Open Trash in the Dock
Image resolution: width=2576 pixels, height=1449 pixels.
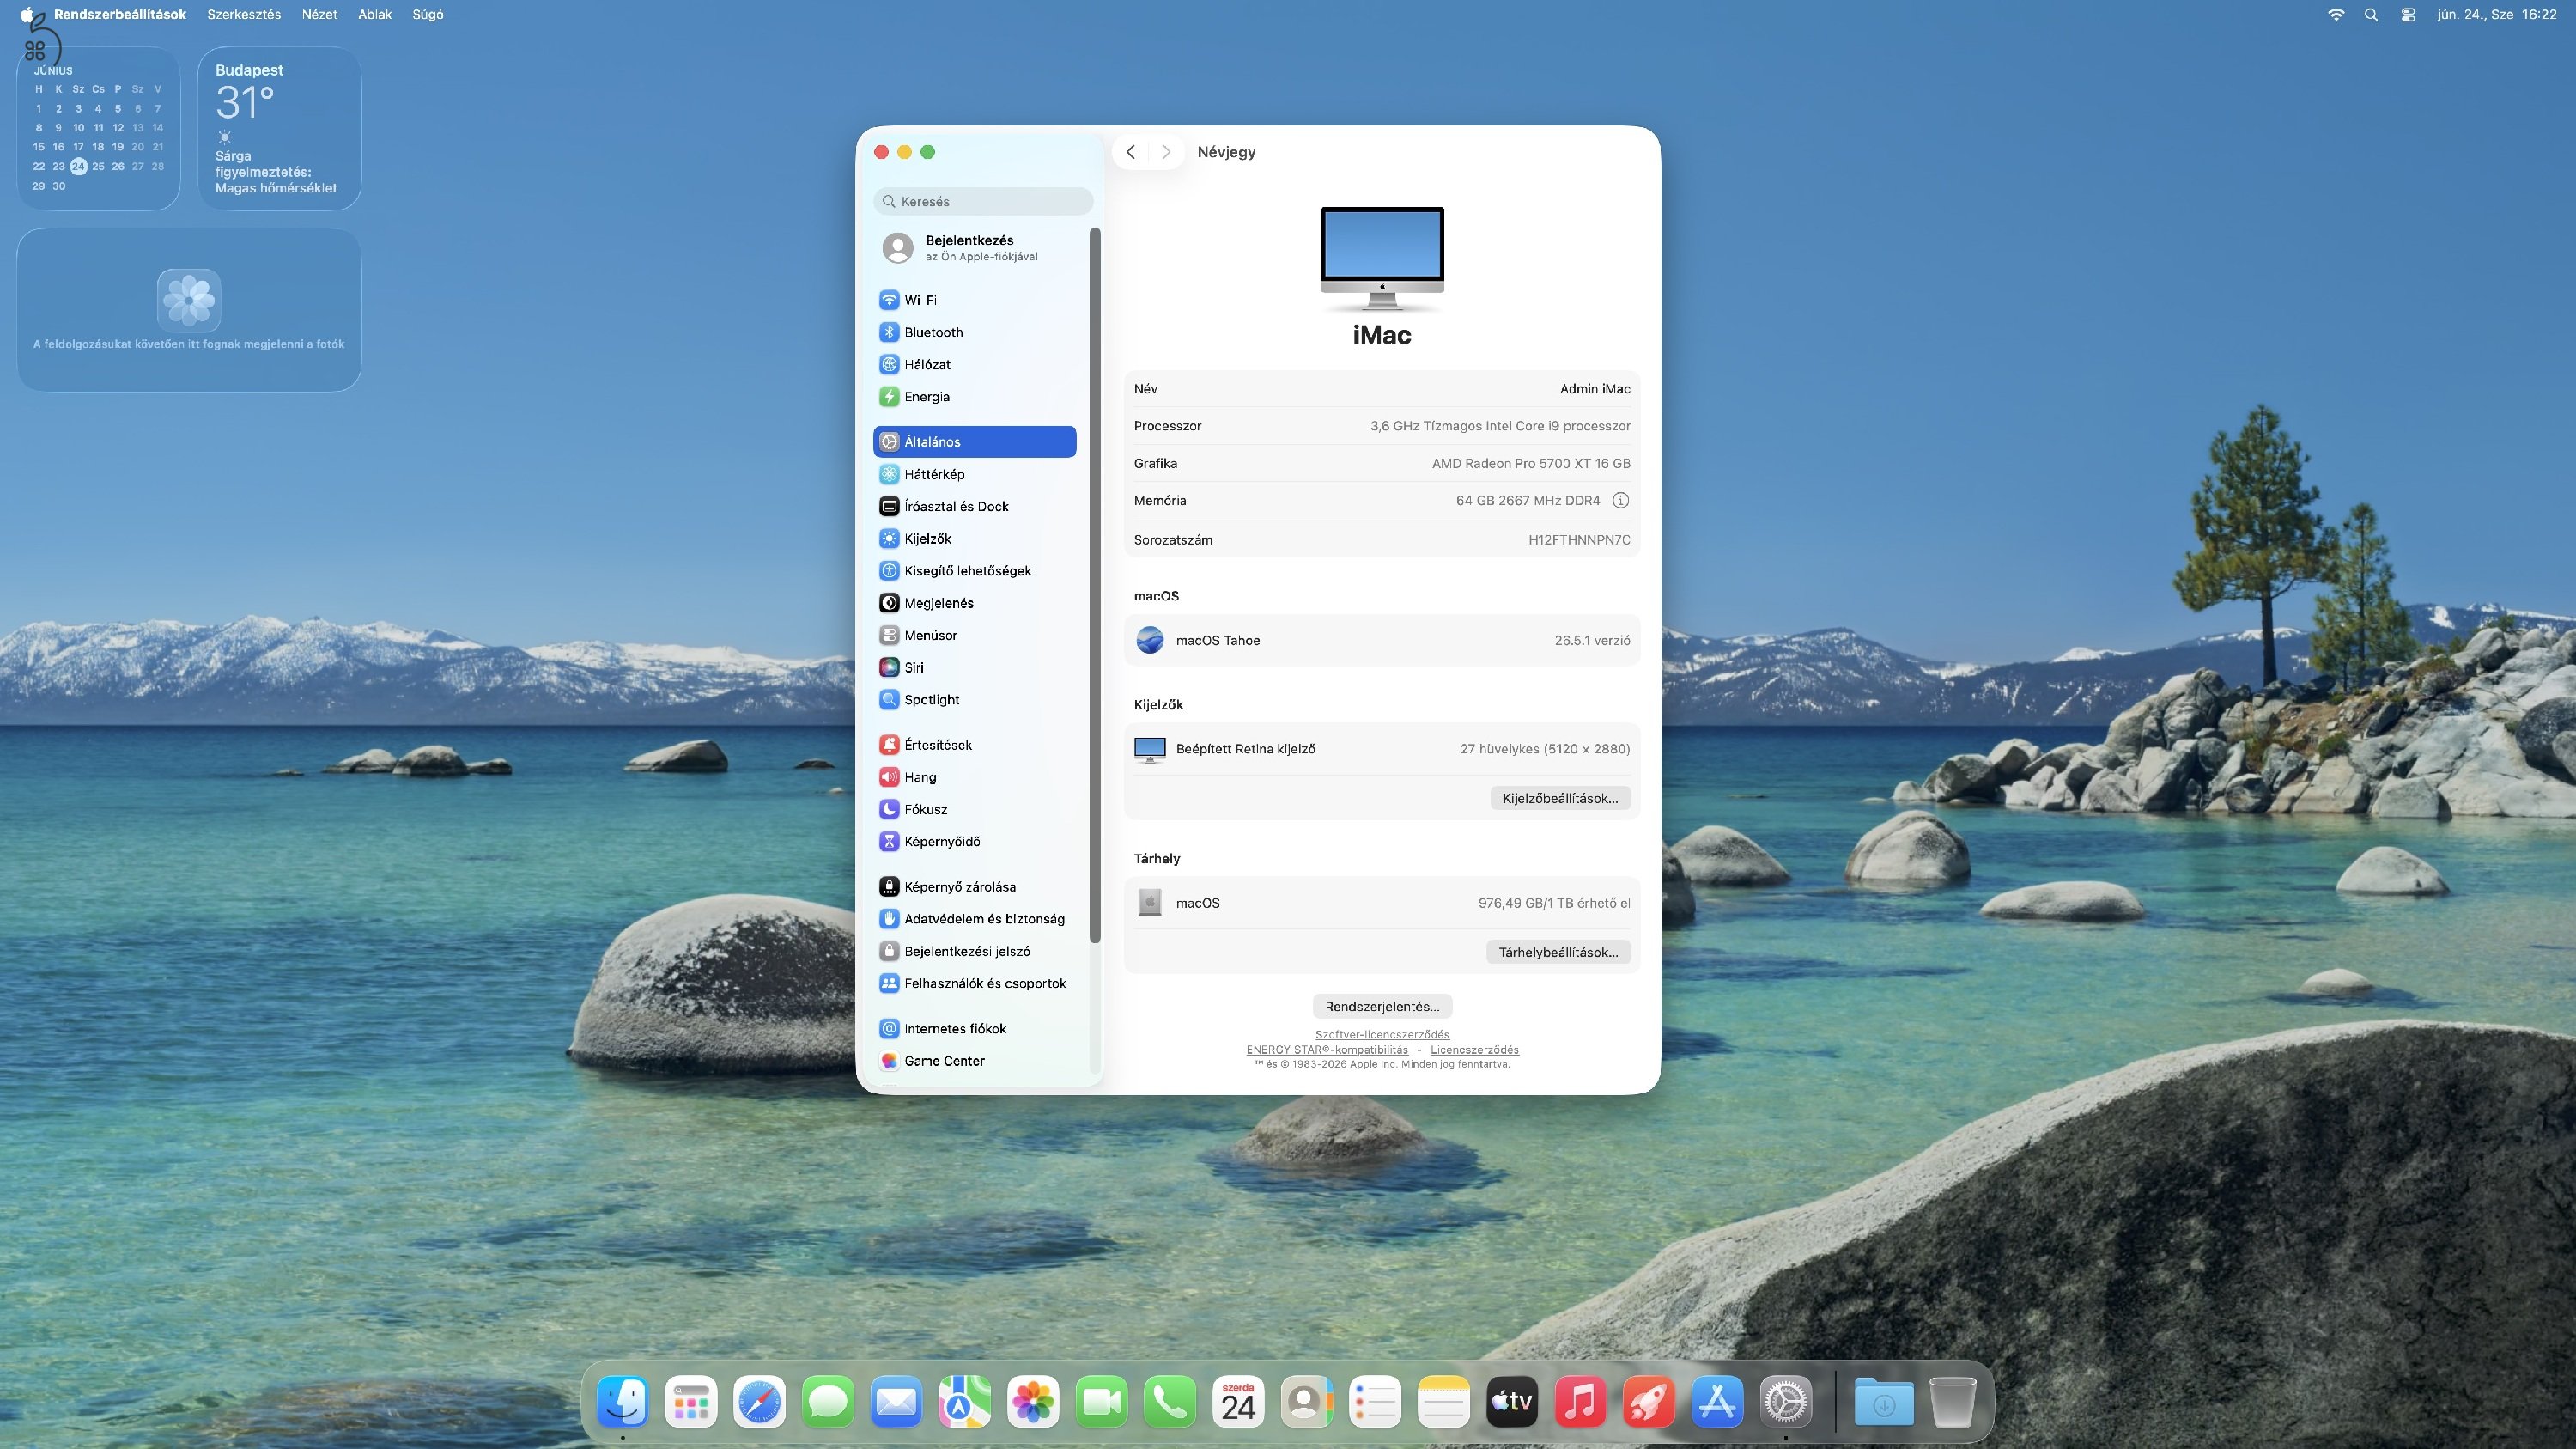(1952, 1402)
